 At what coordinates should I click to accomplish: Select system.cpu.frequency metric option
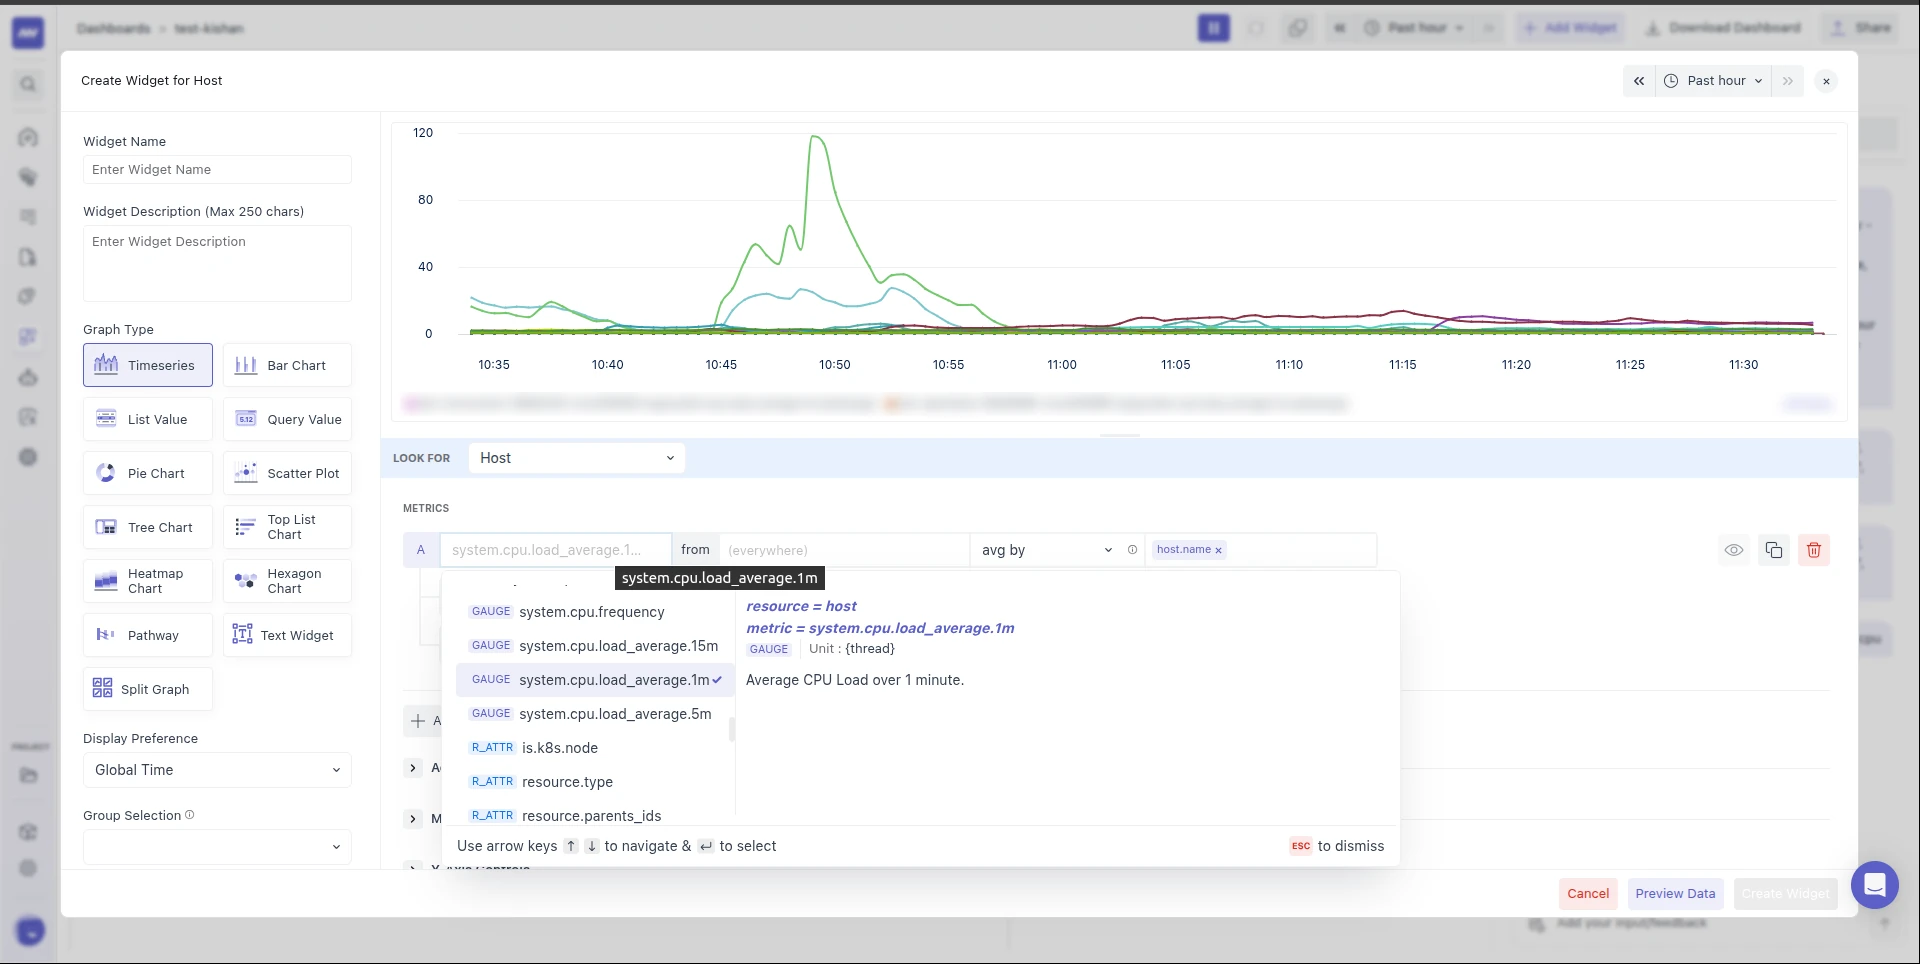click(x=595, y=612)
